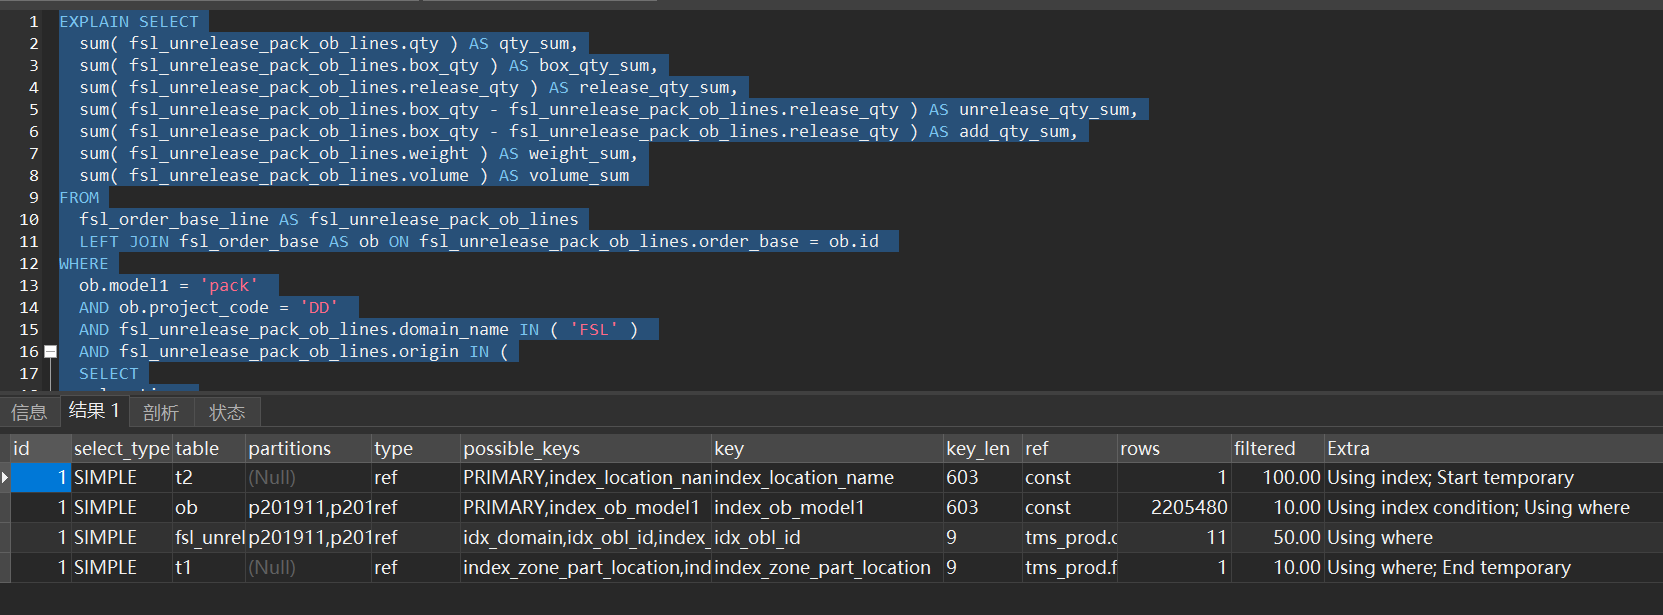Click the WHERE keyword on line 12
Viewport: 1663px width, 615px height.
tap(84, 264)
